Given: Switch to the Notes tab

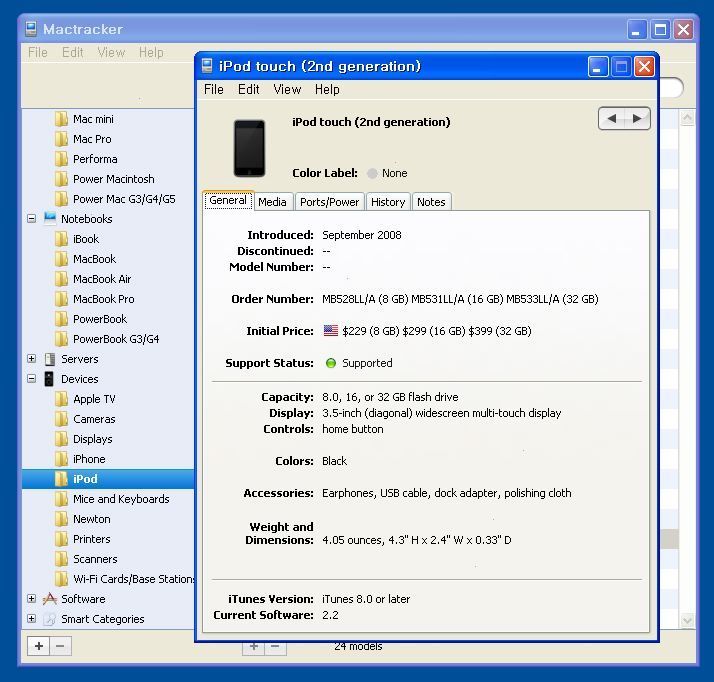Looking at the screenshot, I should (x=431, y=202).
